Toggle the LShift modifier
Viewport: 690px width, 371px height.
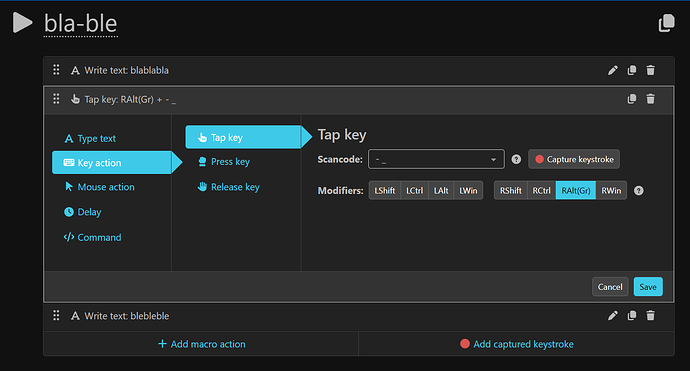385,191
